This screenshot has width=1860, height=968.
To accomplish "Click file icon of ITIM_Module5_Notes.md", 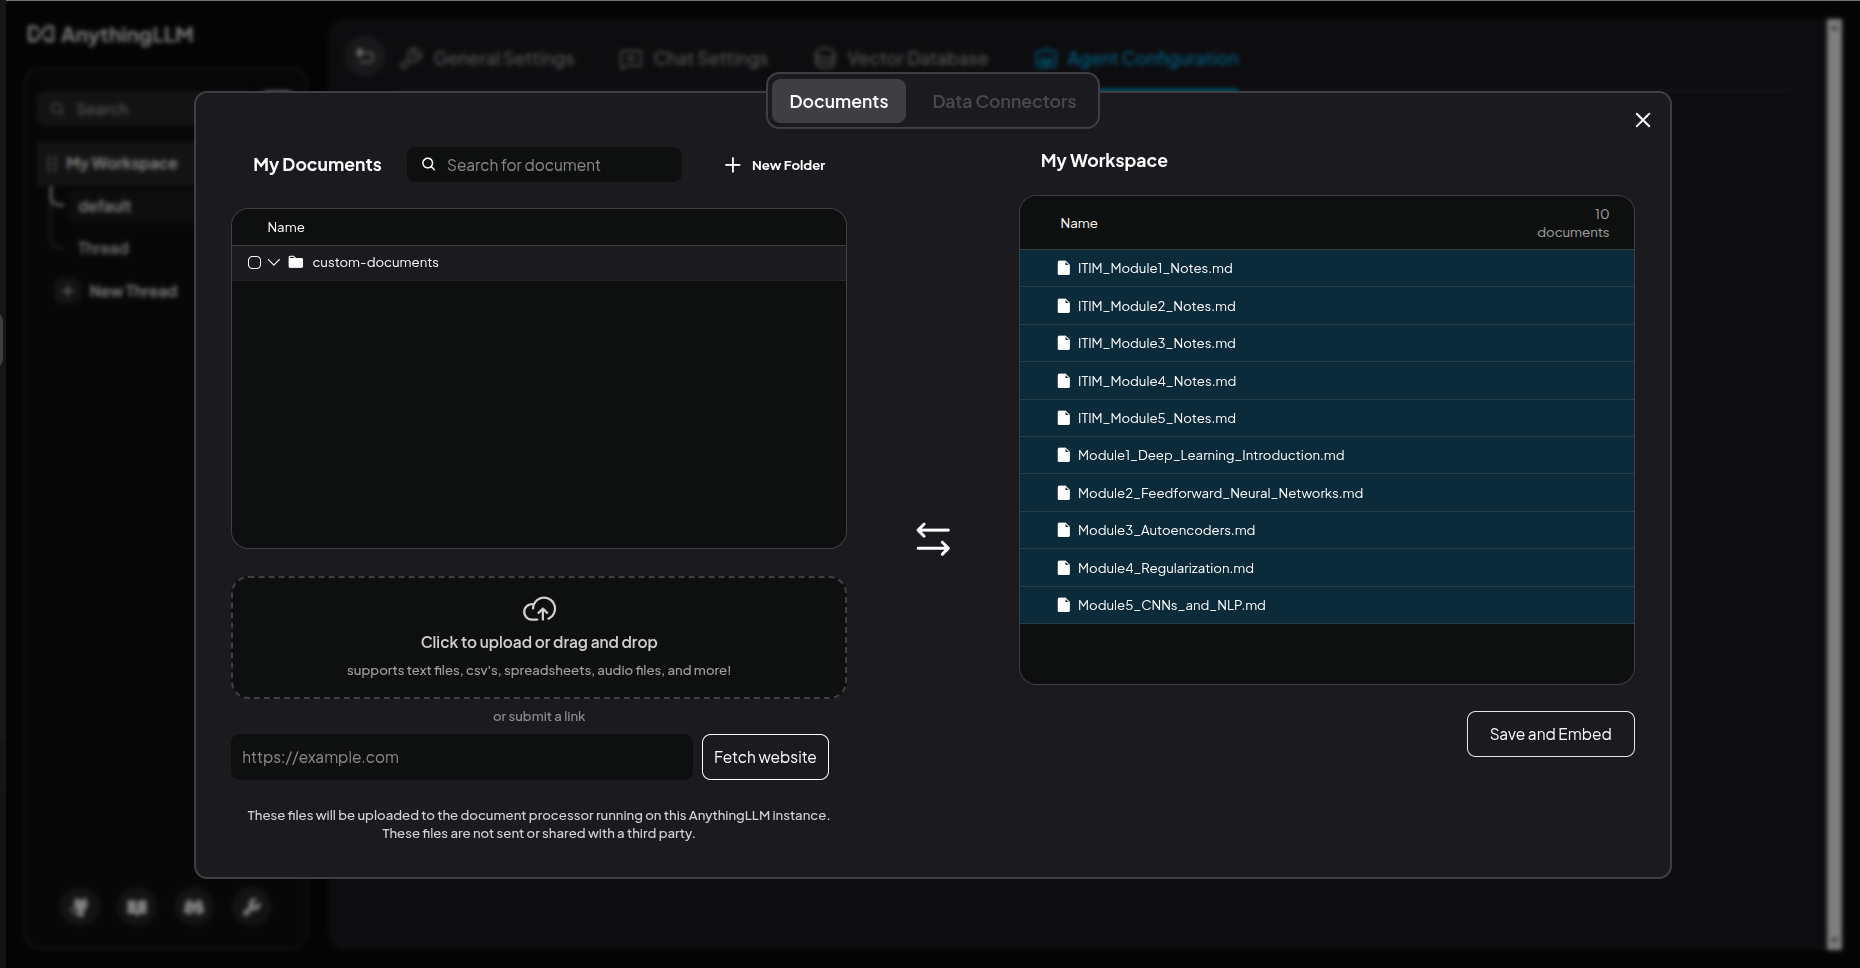I will pos(1064,418).
